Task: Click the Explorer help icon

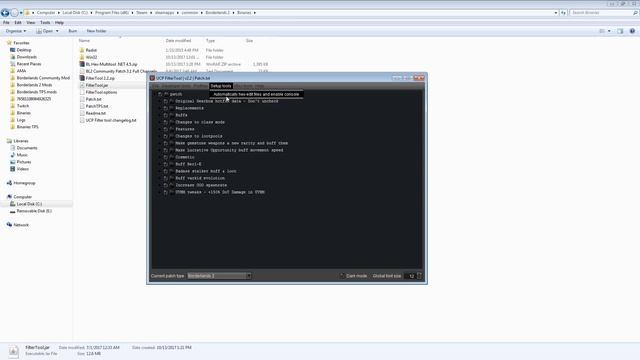Action: click(x=632, y=31)
